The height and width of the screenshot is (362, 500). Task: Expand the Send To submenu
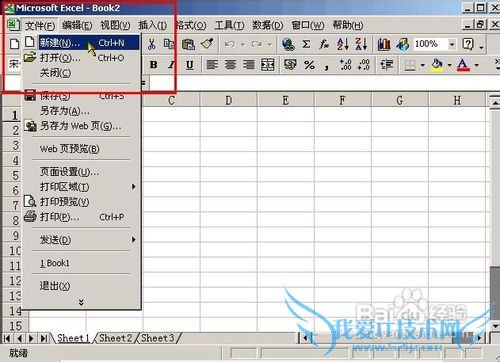click(81, 240)
